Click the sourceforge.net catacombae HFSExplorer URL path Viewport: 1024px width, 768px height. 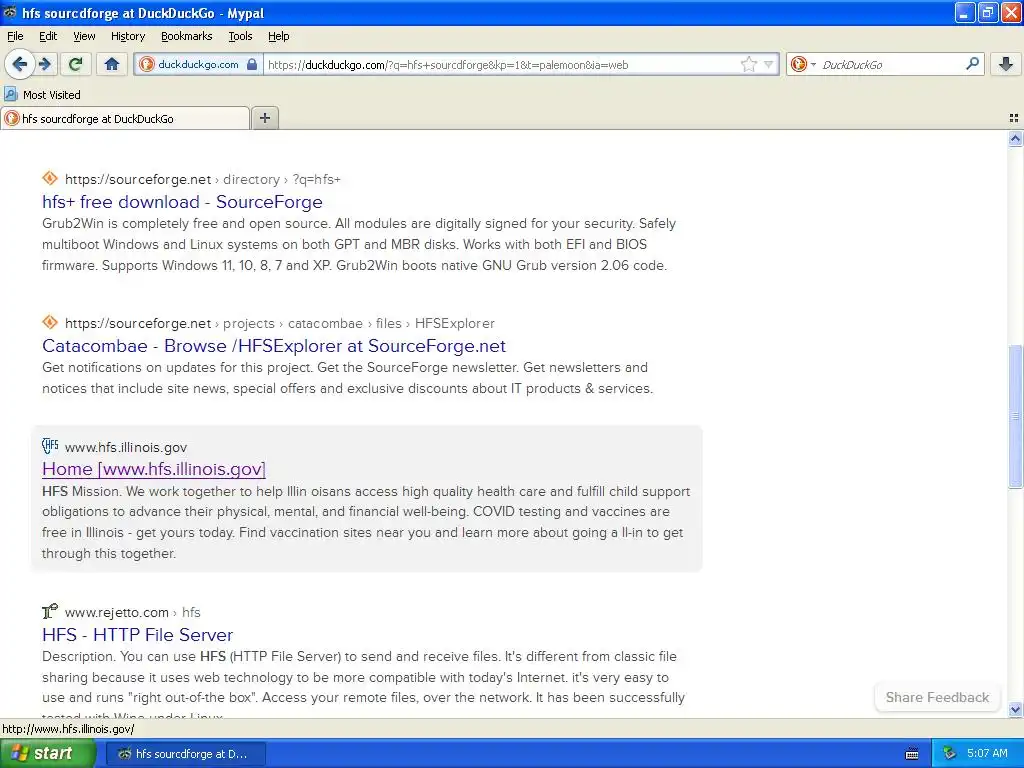coord(280,323)
